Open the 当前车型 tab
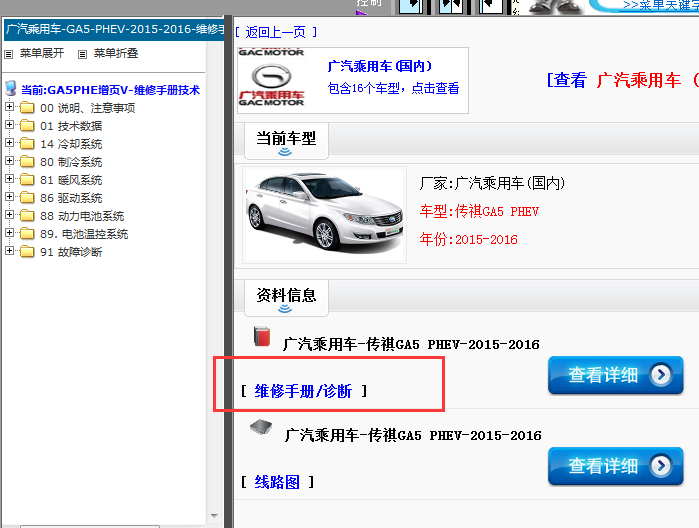This screenshot has width=699, height=528. (286, 141)
